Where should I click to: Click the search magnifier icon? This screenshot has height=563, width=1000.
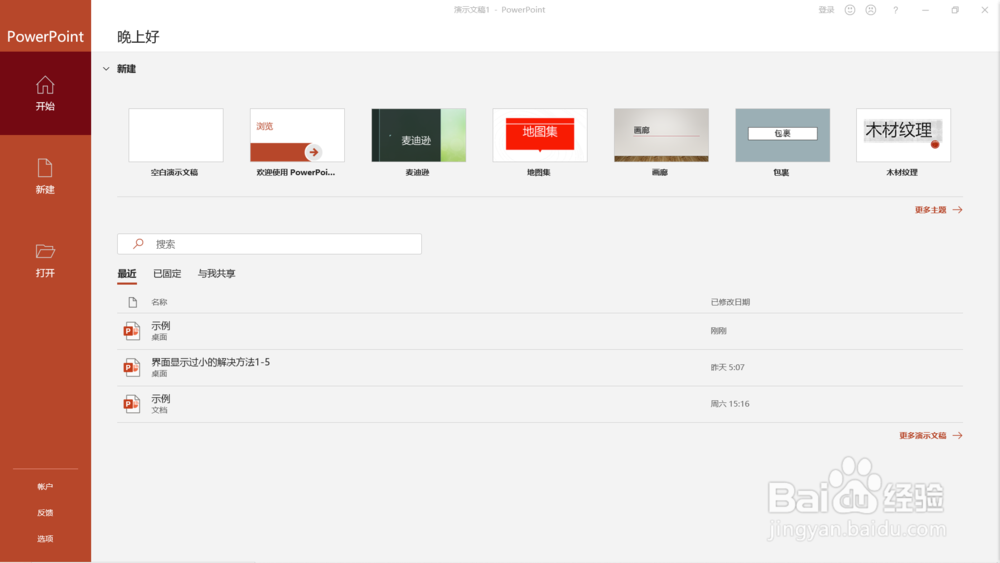click(x=138, y=244)
